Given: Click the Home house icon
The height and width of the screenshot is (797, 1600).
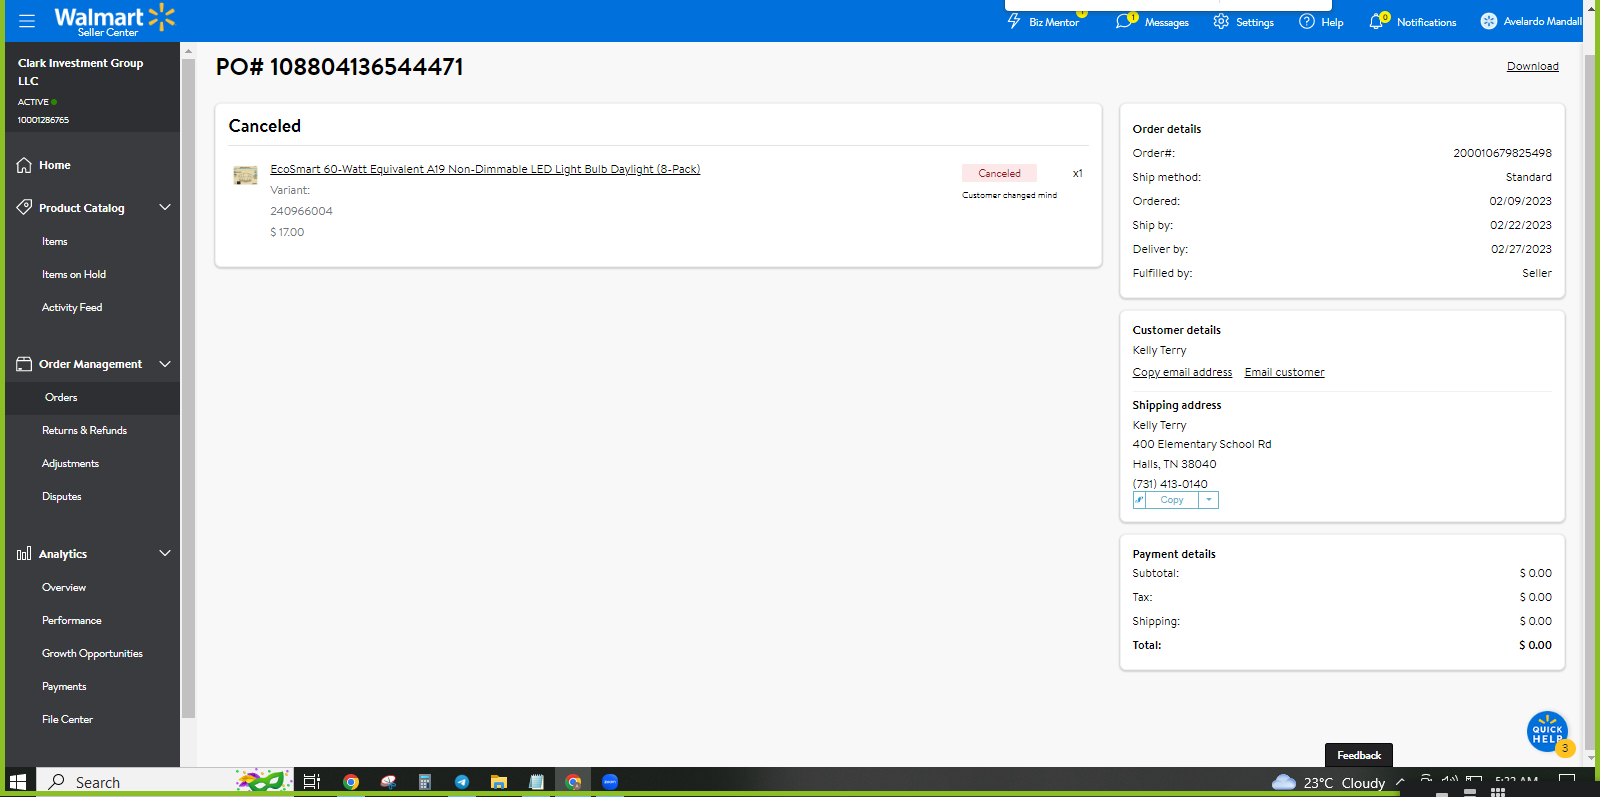Looking at the screenshot, I should (x=24, y=165).
